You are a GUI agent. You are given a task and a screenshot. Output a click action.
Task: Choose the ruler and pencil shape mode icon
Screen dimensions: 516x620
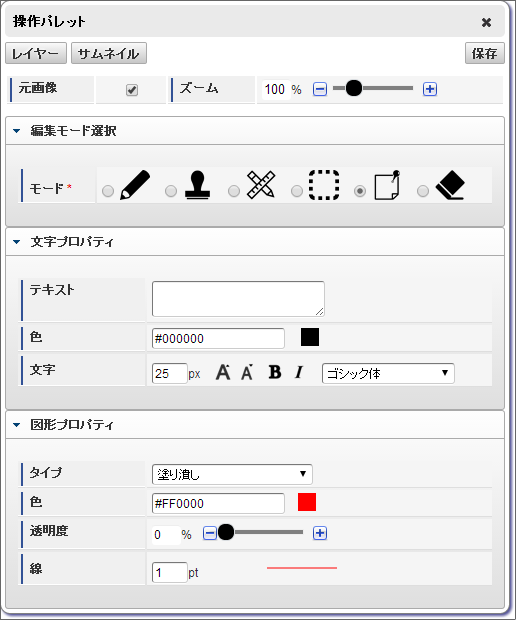[x=261, y=185]
